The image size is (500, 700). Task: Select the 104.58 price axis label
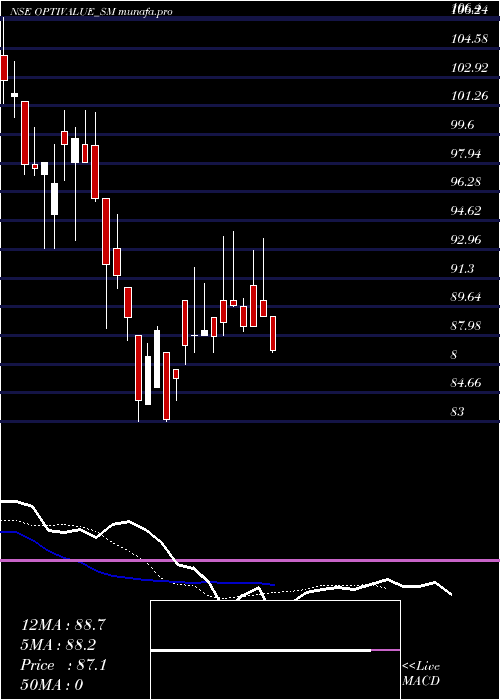pos(469,39)
